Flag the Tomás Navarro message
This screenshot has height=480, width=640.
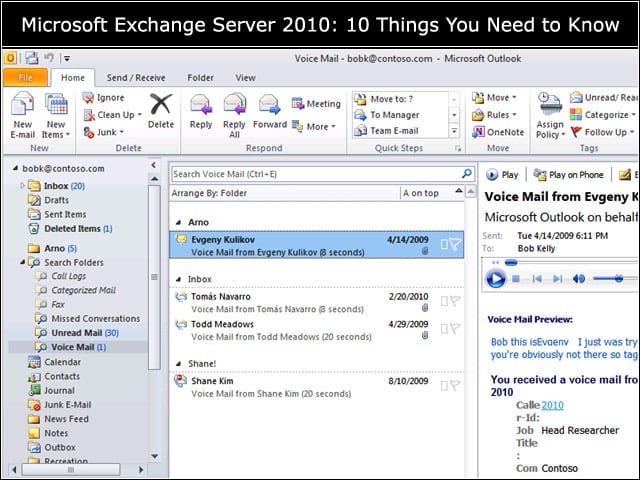pos(455,301)
